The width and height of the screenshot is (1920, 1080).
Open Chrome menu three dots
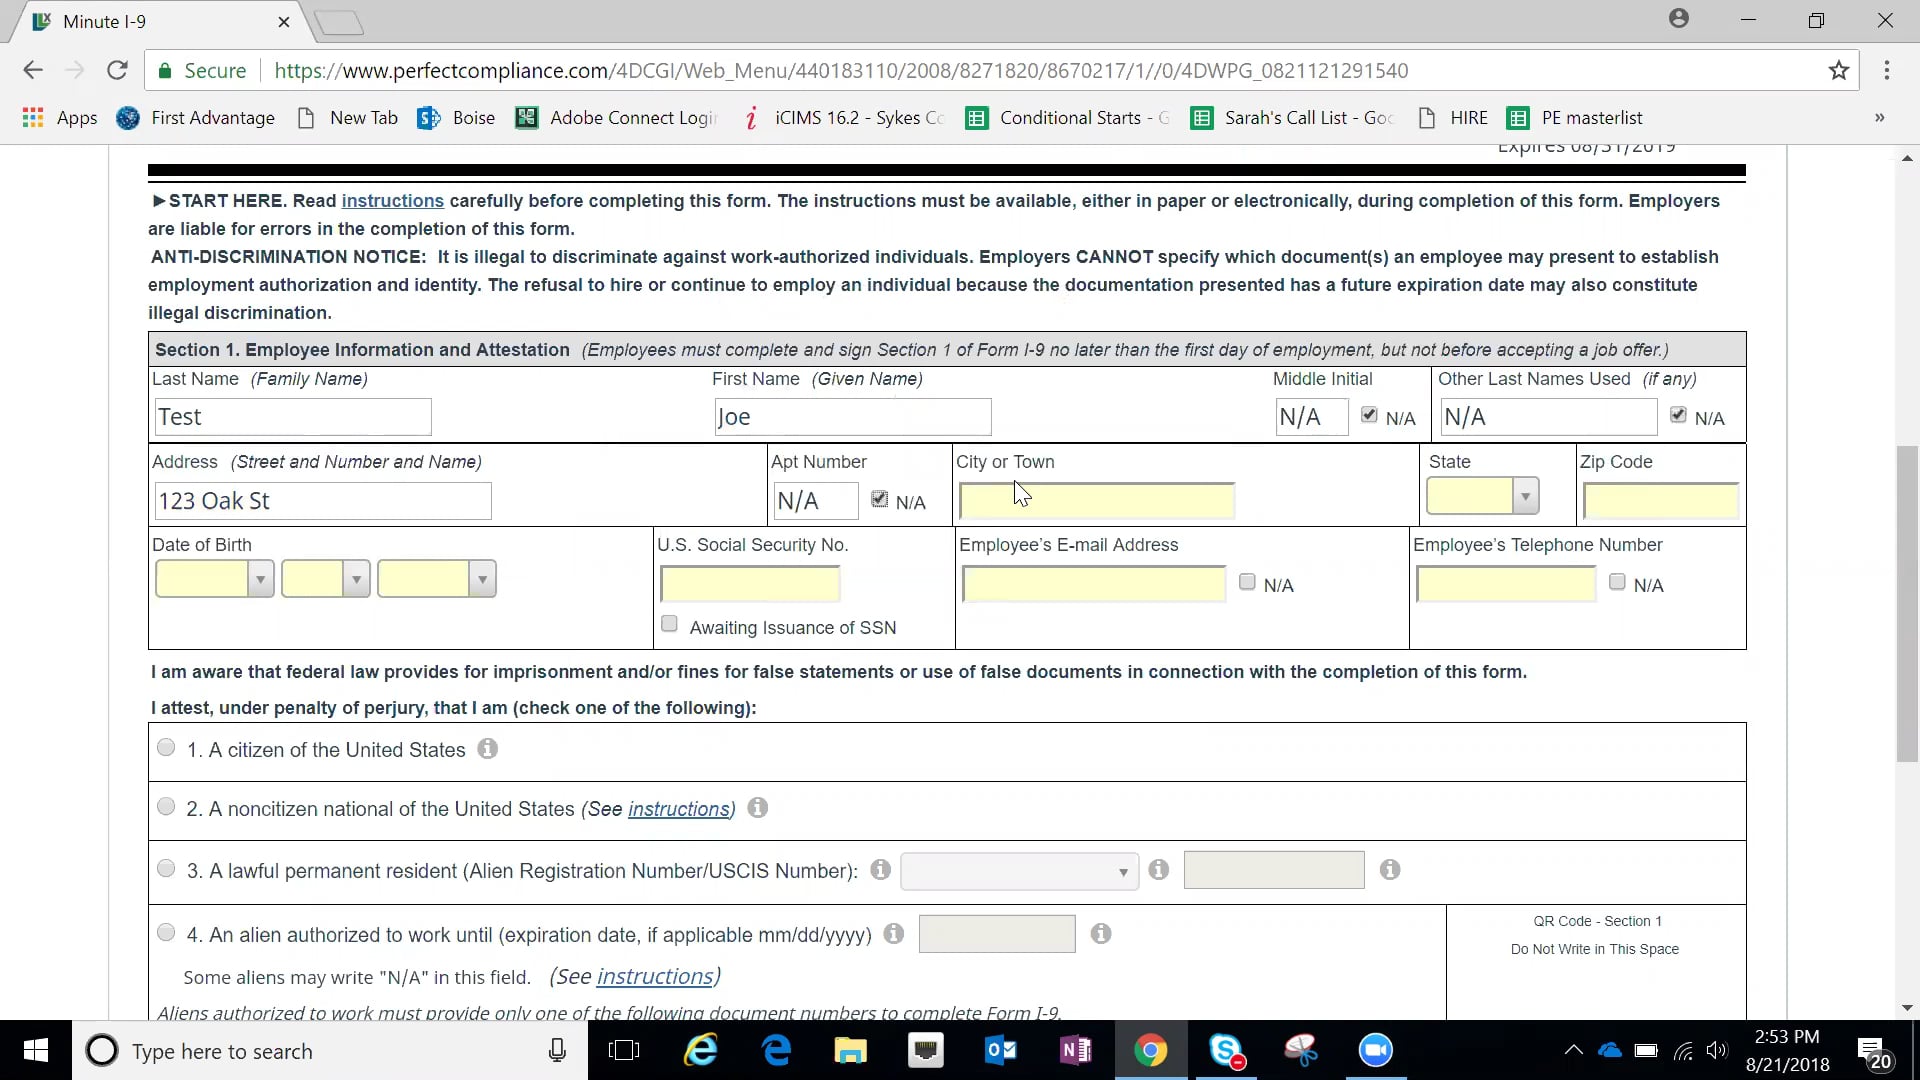coord(1886,71)
